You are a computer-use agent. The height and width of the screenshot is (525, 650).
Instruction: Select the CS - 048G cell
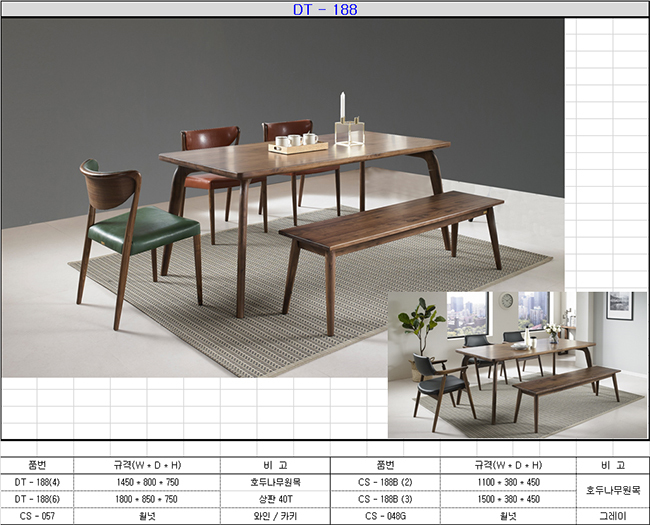[x=385, y=516]
